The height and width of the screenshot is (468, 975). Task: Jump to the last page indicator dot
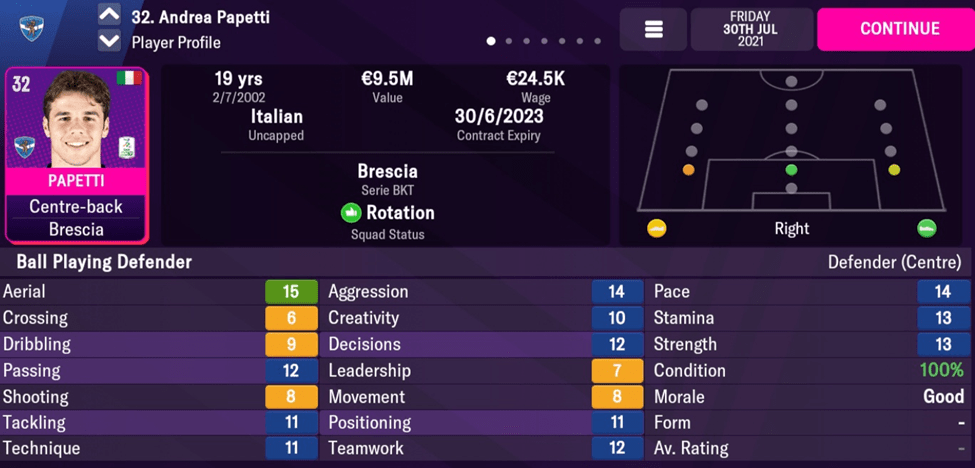coord(597,42)
